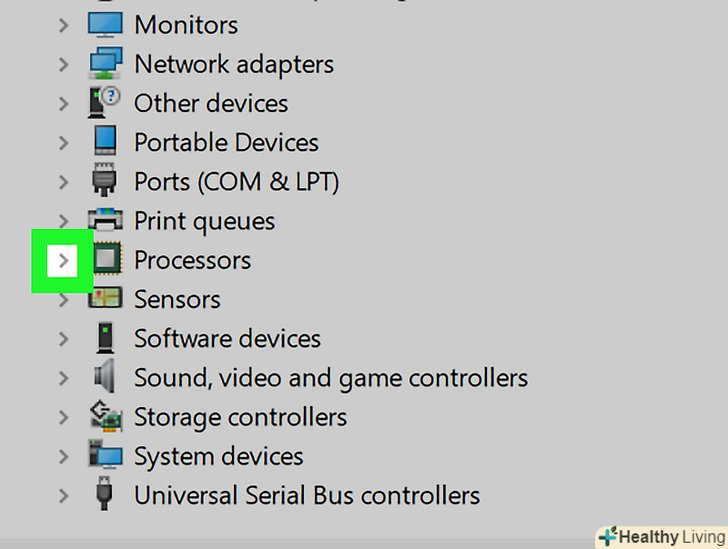Select the Monitors tree label
The height and width of the screenshot is (549, 728).
pyautogui.click(x=186, y=24)
